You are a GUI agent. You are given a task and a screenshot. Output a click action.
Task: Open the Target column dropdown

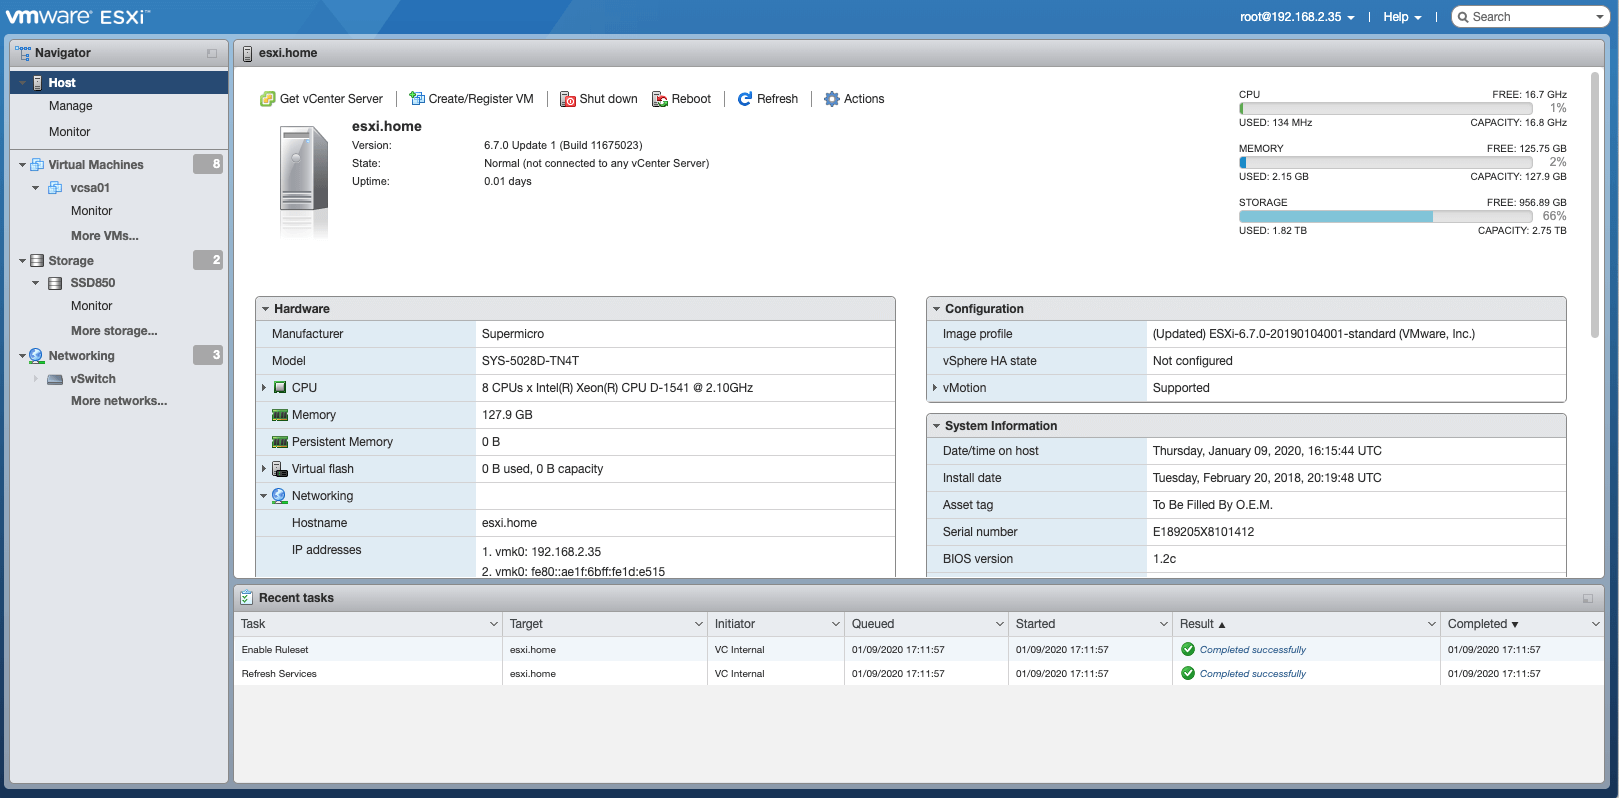[x=698, y=624]
